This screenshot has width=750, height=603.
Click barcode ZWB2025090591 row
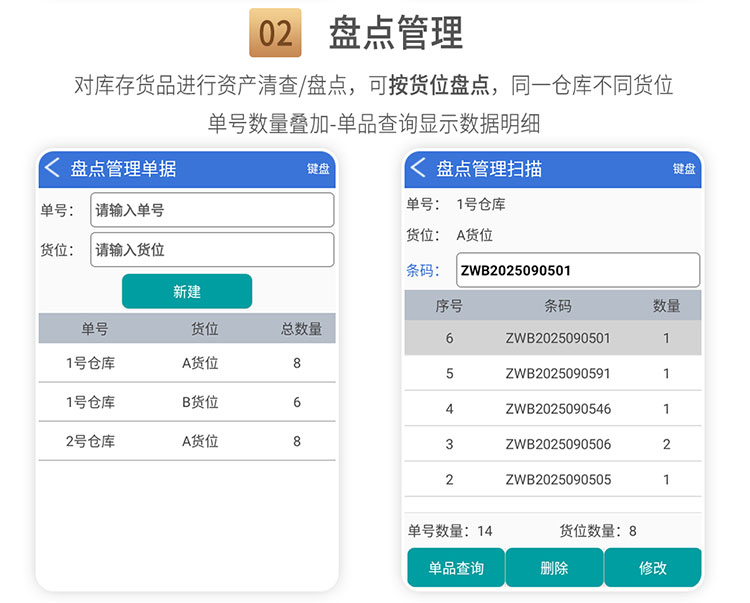tap(553, 373)
